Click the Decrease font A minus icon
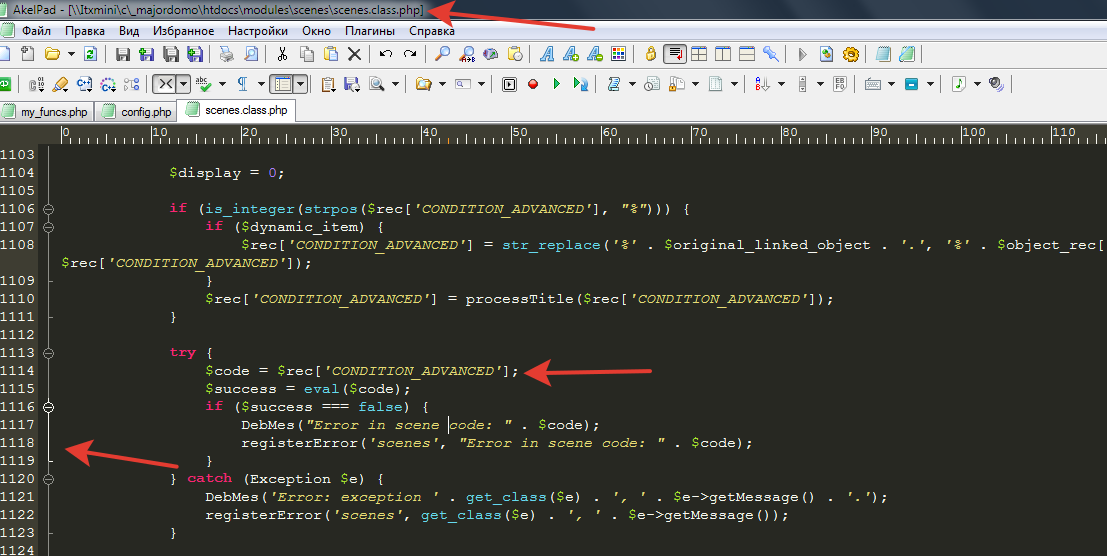This screenshot has height=556, width=1107. pyautogui.click(x=594, y=54)
